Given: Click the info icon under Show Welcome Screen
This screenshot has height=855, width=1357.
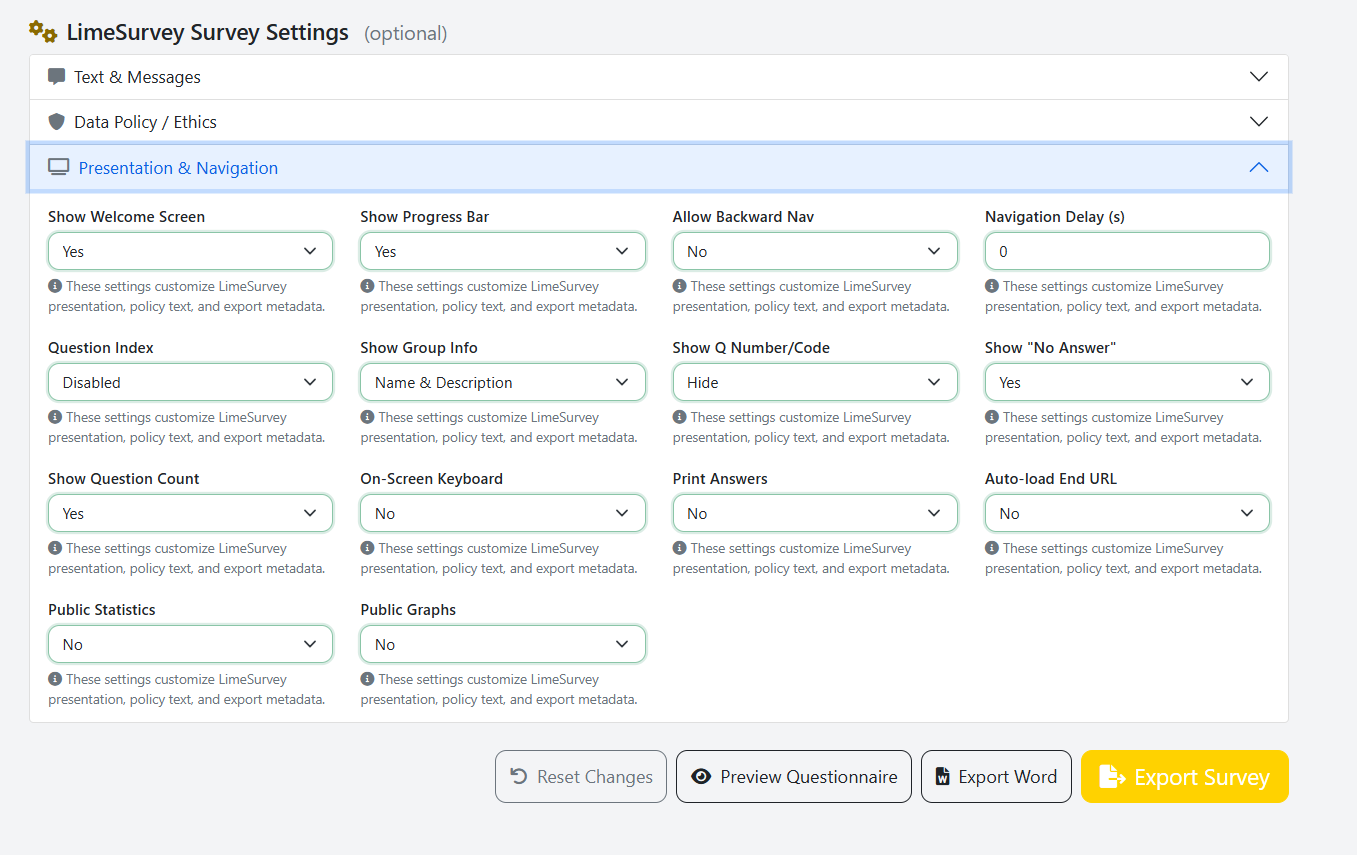Looking at the screenshot, I should pyautogui.click(x=55, y=286).
